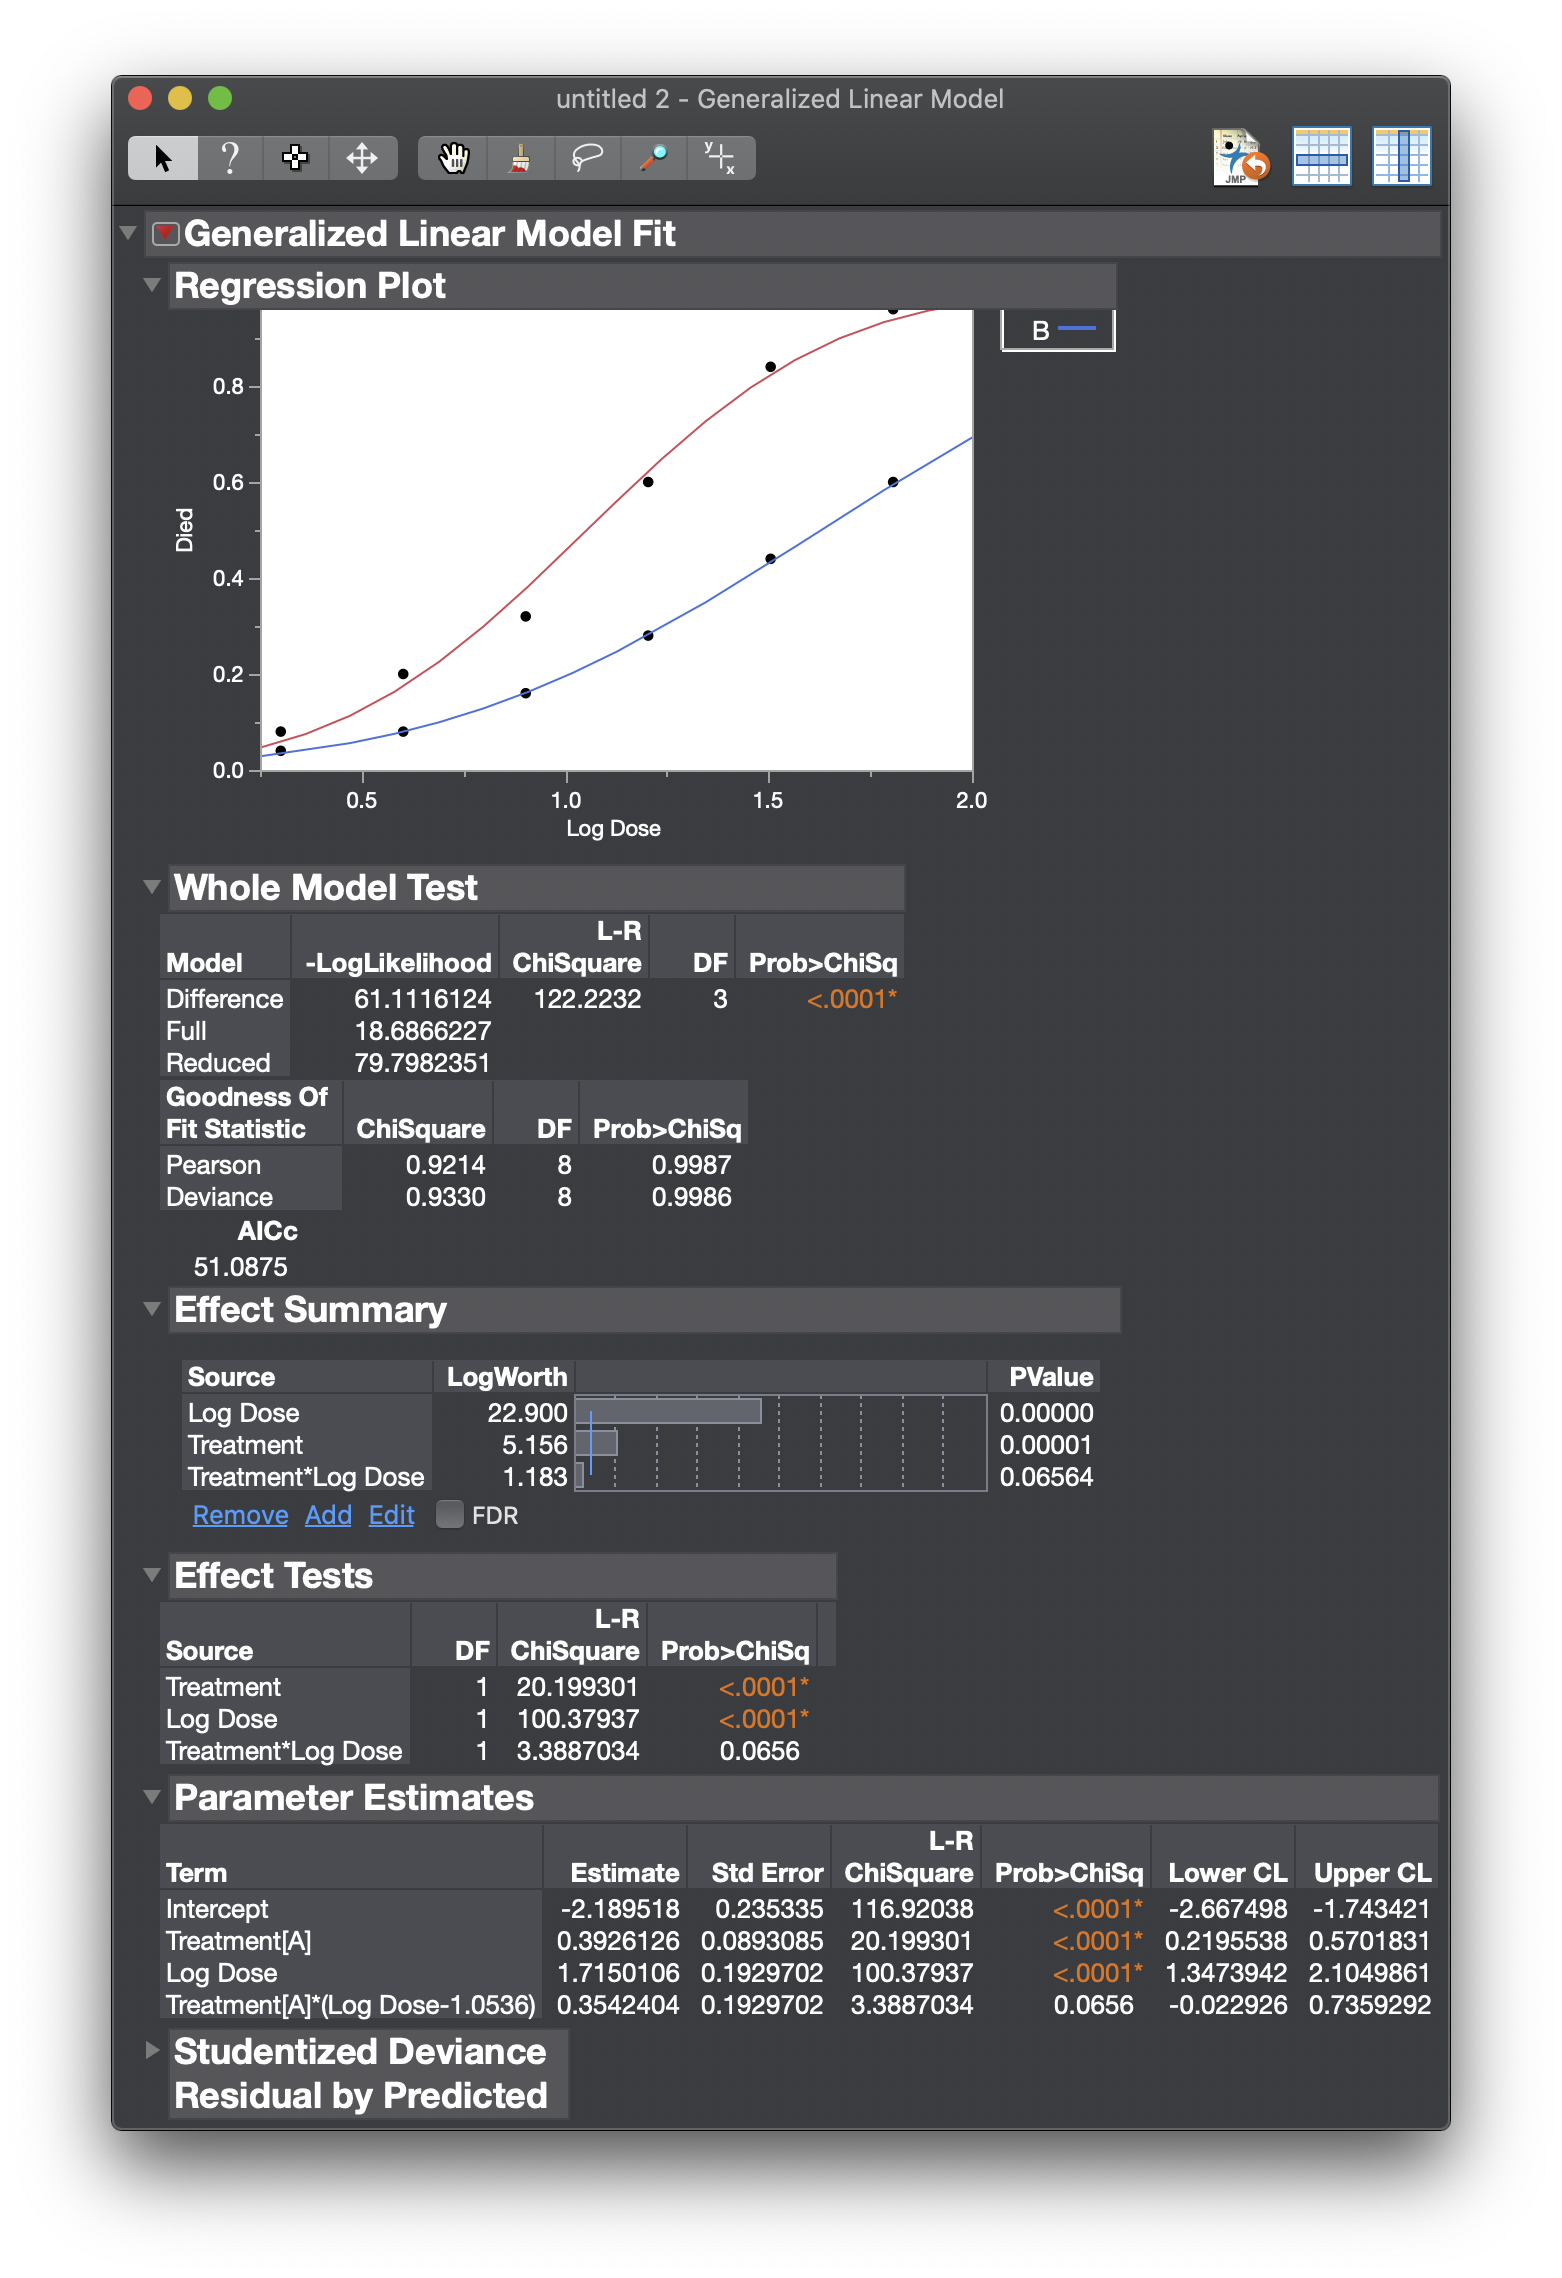The image size is (1562, 2278).
Task: Click the Upper CL value 2.1049861
Action: (1369, 1973)
